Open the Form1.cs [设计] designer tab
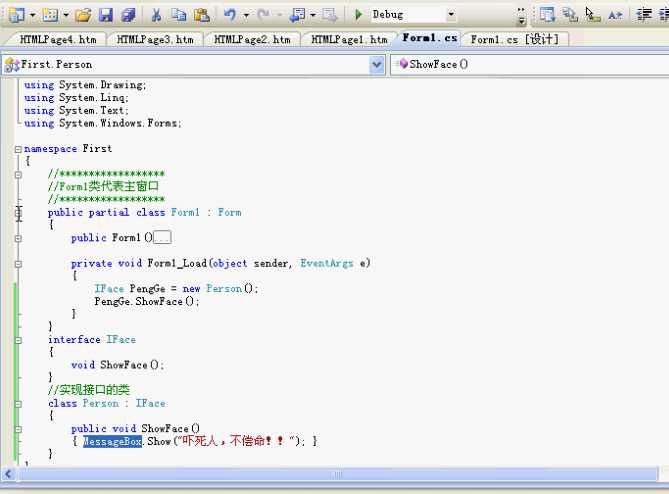 (x=515, y=40)
